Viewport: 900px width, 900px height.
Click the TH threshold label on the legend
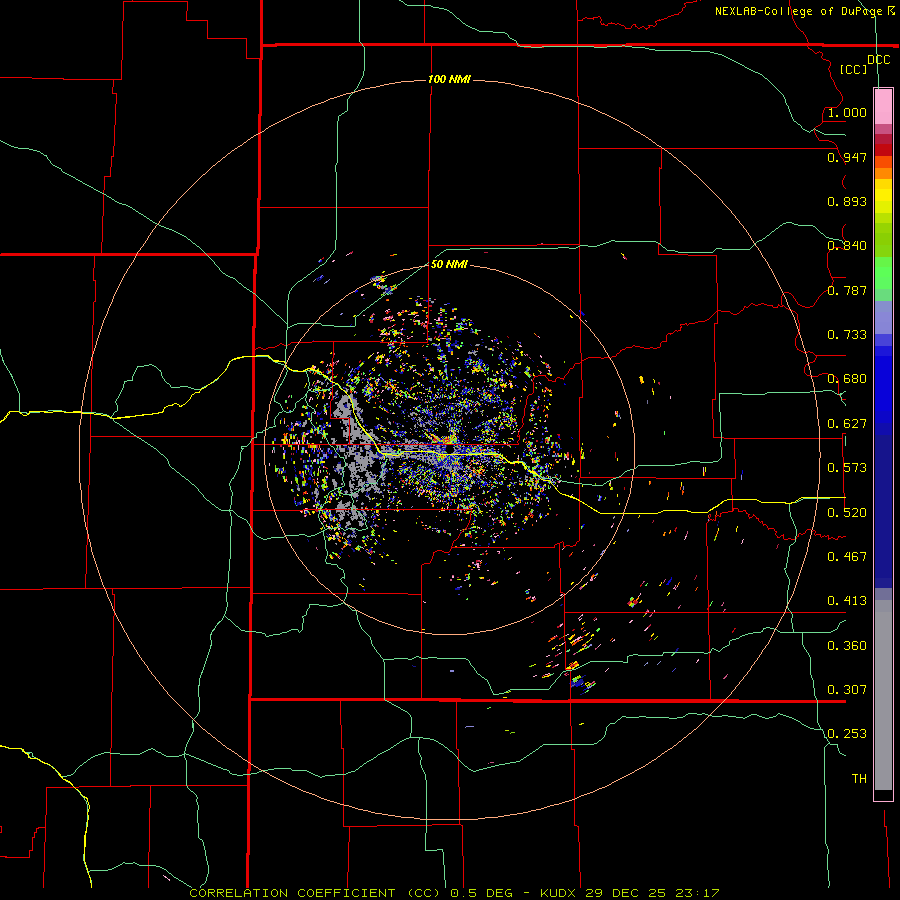click(859, 779)
